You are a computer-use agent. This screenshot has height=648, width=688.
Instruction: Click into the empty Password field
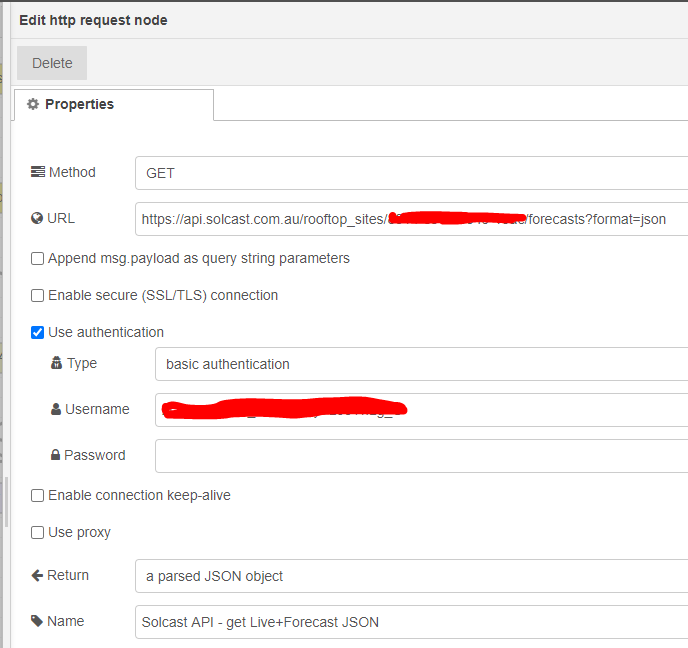pyautogui.click(x=420, y=455)
